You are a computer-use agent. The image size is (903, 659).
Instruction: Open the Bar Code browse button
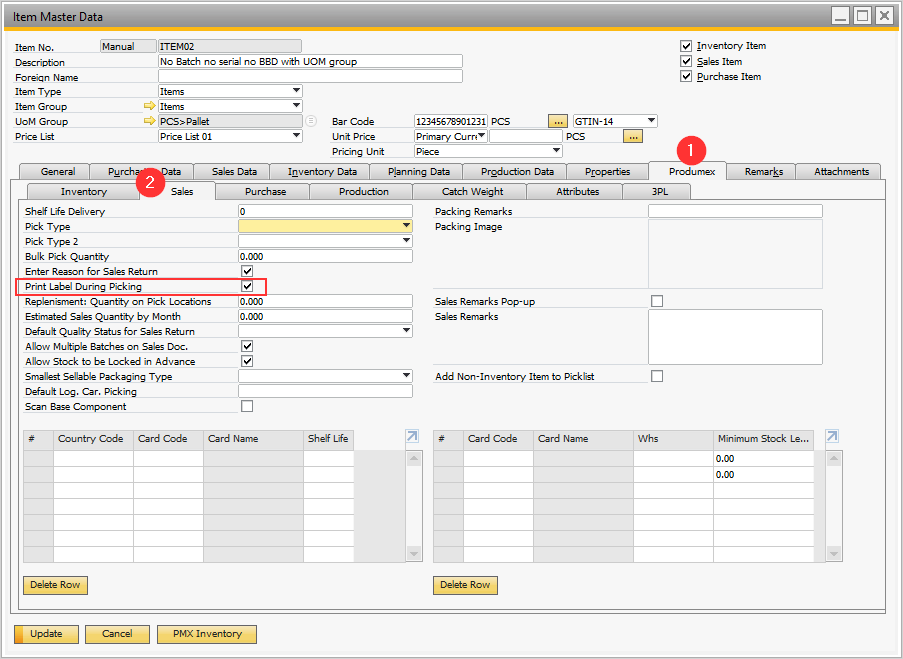pyautogui.click(x=558, y=121)
